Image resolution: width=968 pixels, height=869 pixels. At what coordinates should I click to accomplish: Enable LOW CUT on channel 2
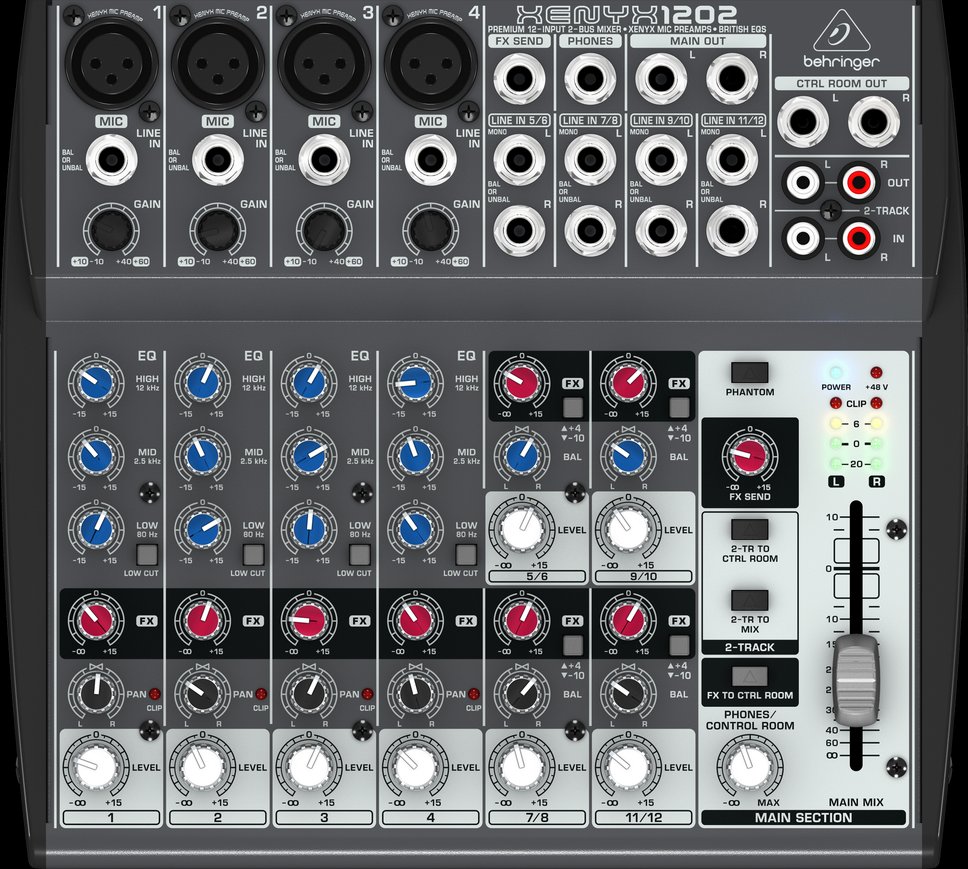pyautogui.click(x=253, y=555)
